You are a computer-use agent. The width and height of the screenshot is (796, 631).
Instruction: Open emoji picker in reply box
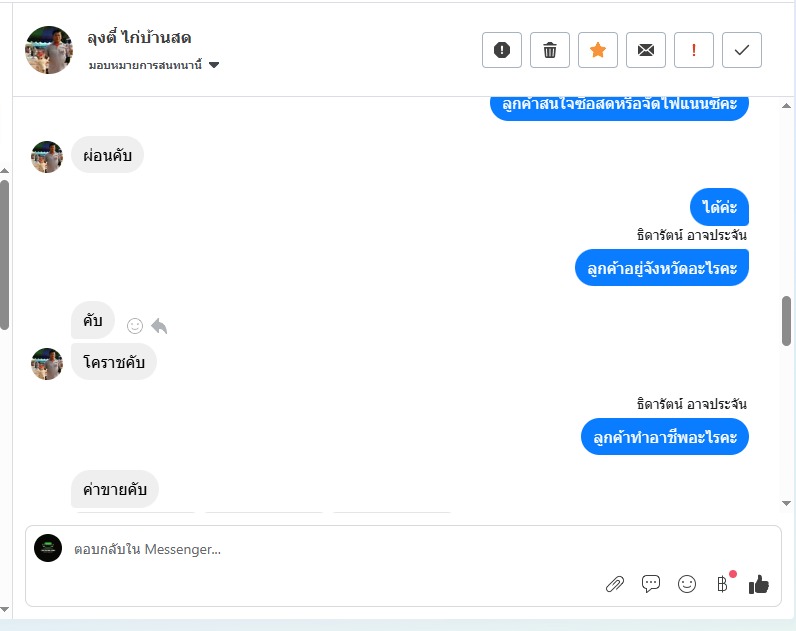click(687, 584)
